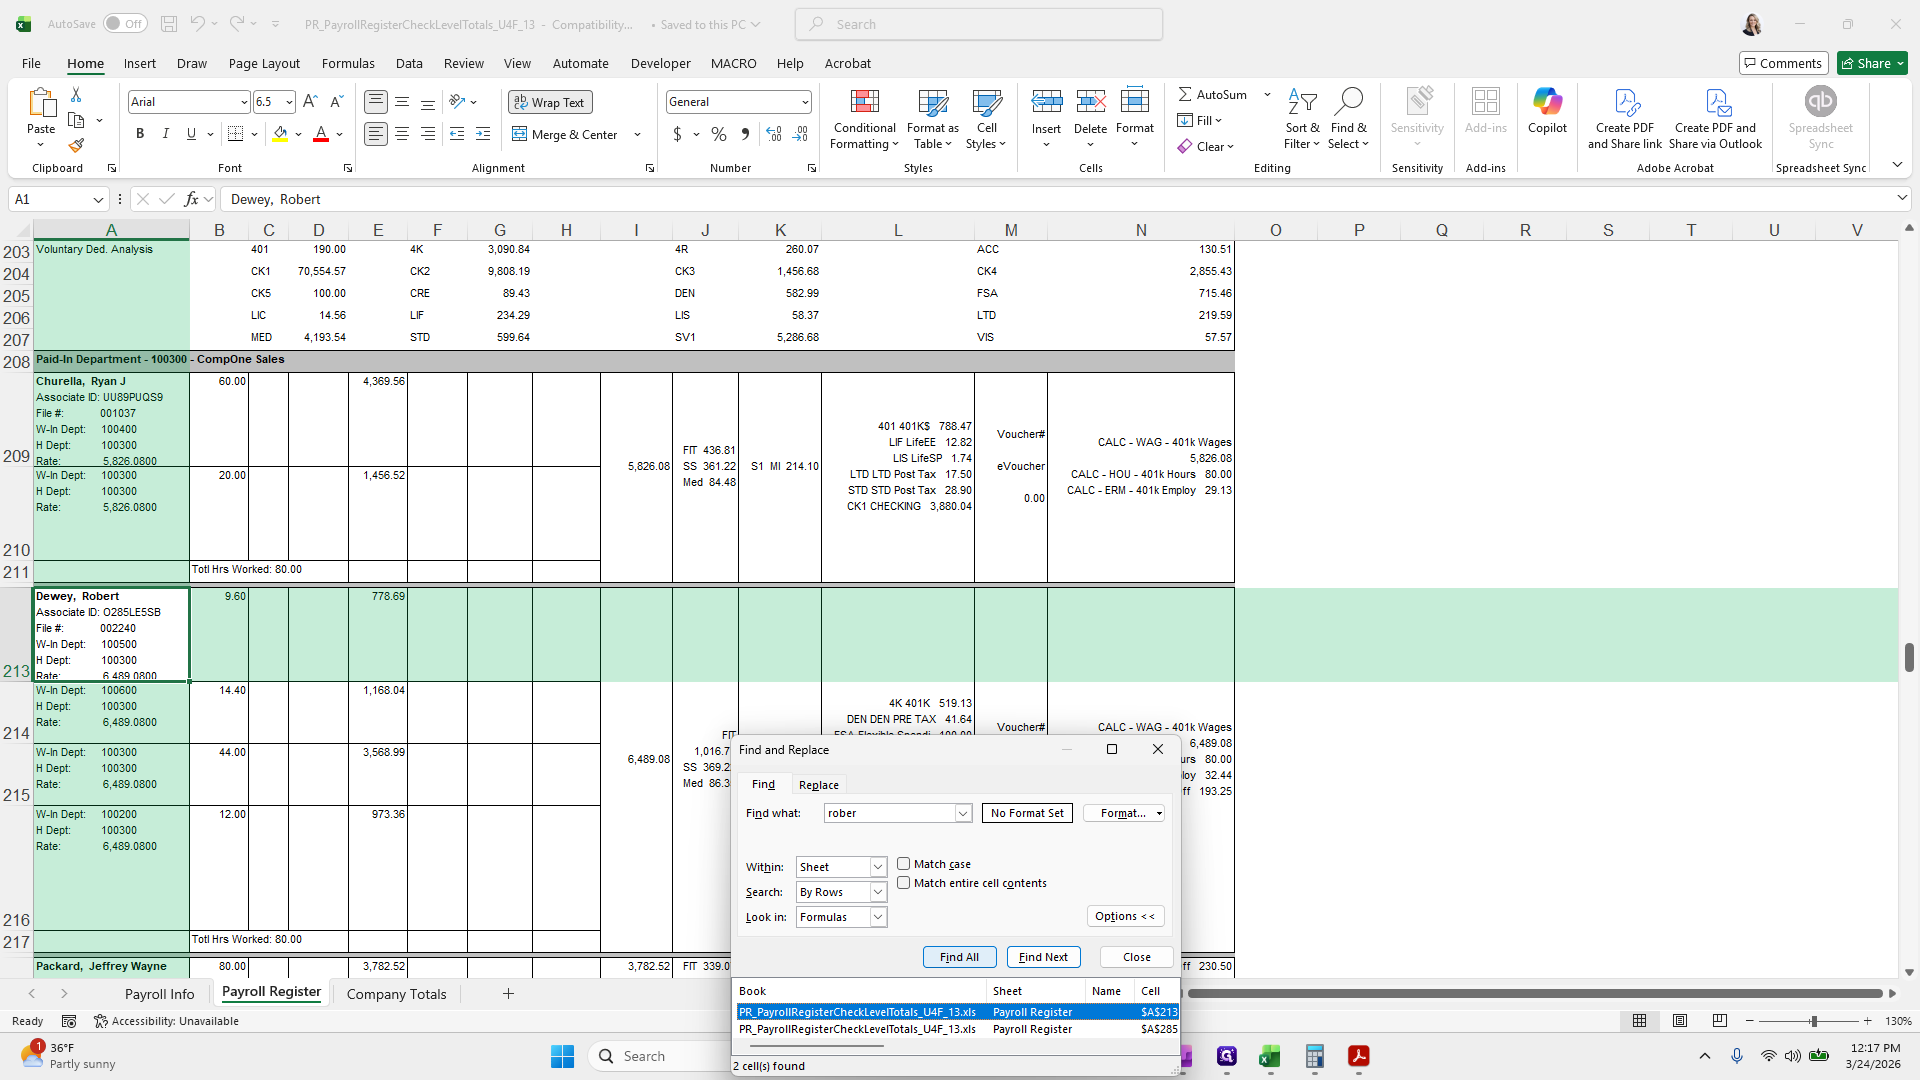
Task: Open the Page Layout ribbon tab
Action: pyautogui.click(x=264, y=63)
